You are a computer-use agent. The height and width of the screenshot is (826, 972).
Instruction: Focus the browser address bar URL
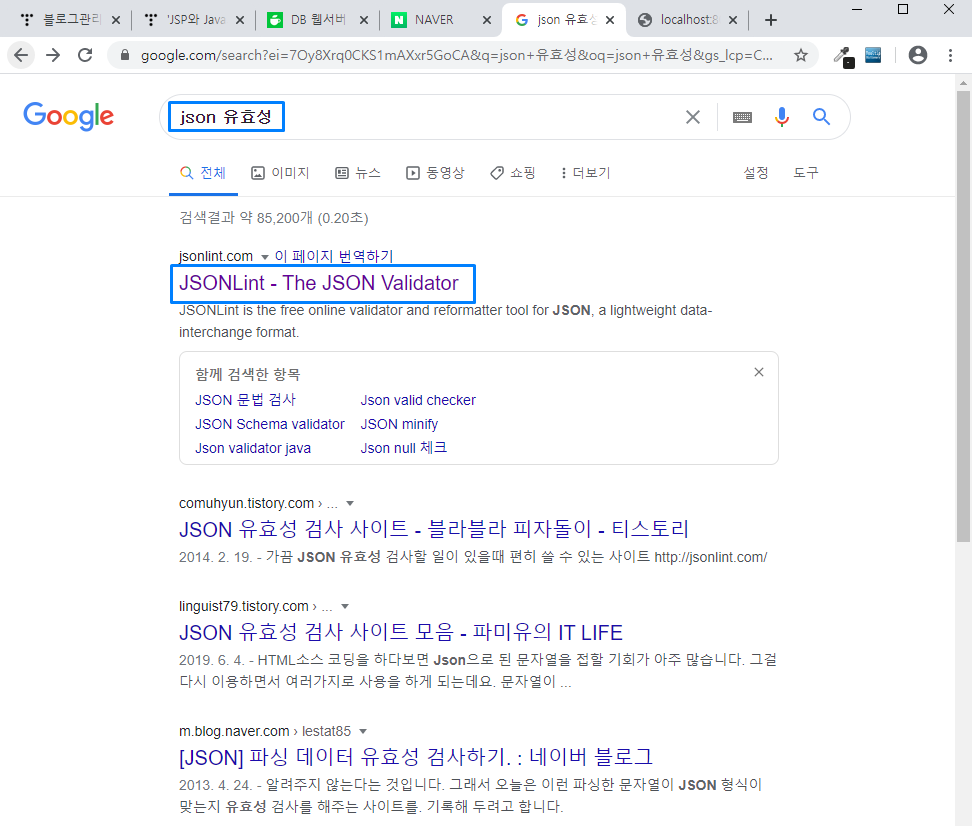(x=456, y=55)
